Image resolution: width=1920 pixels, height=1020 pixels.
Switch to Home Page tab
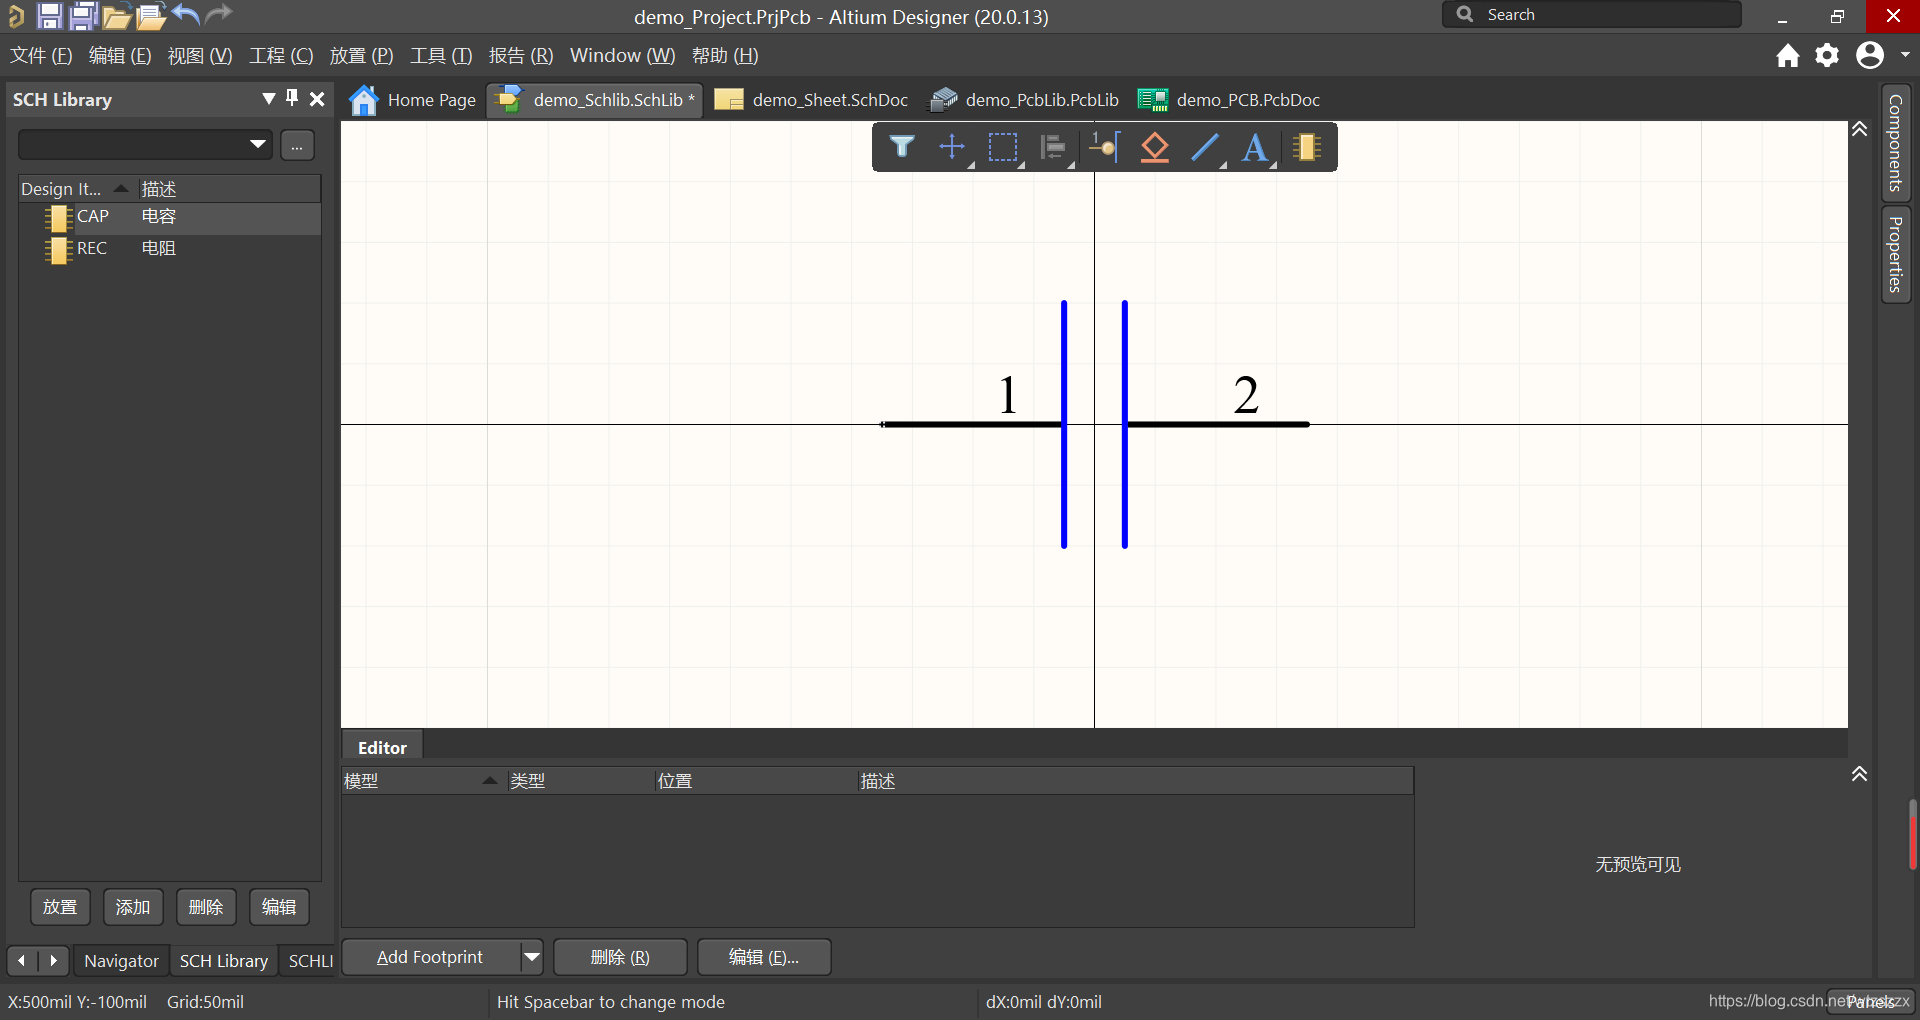pos(413,100)
